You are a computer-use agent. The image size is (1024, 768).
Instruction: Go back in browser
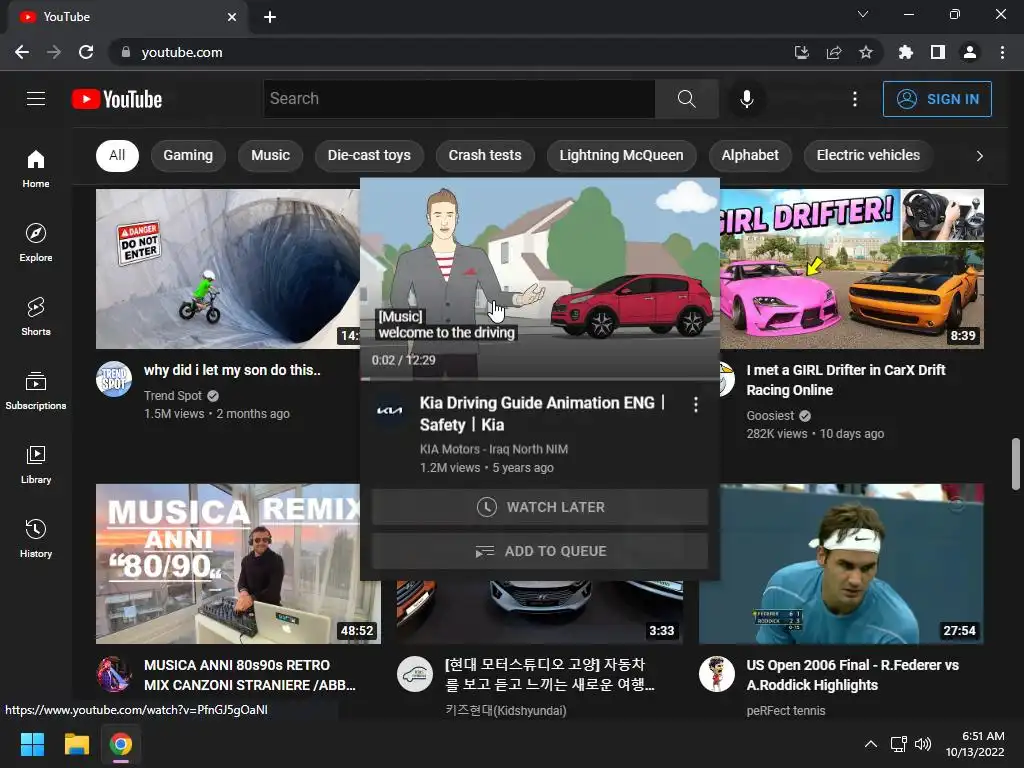tap(22, 52)
